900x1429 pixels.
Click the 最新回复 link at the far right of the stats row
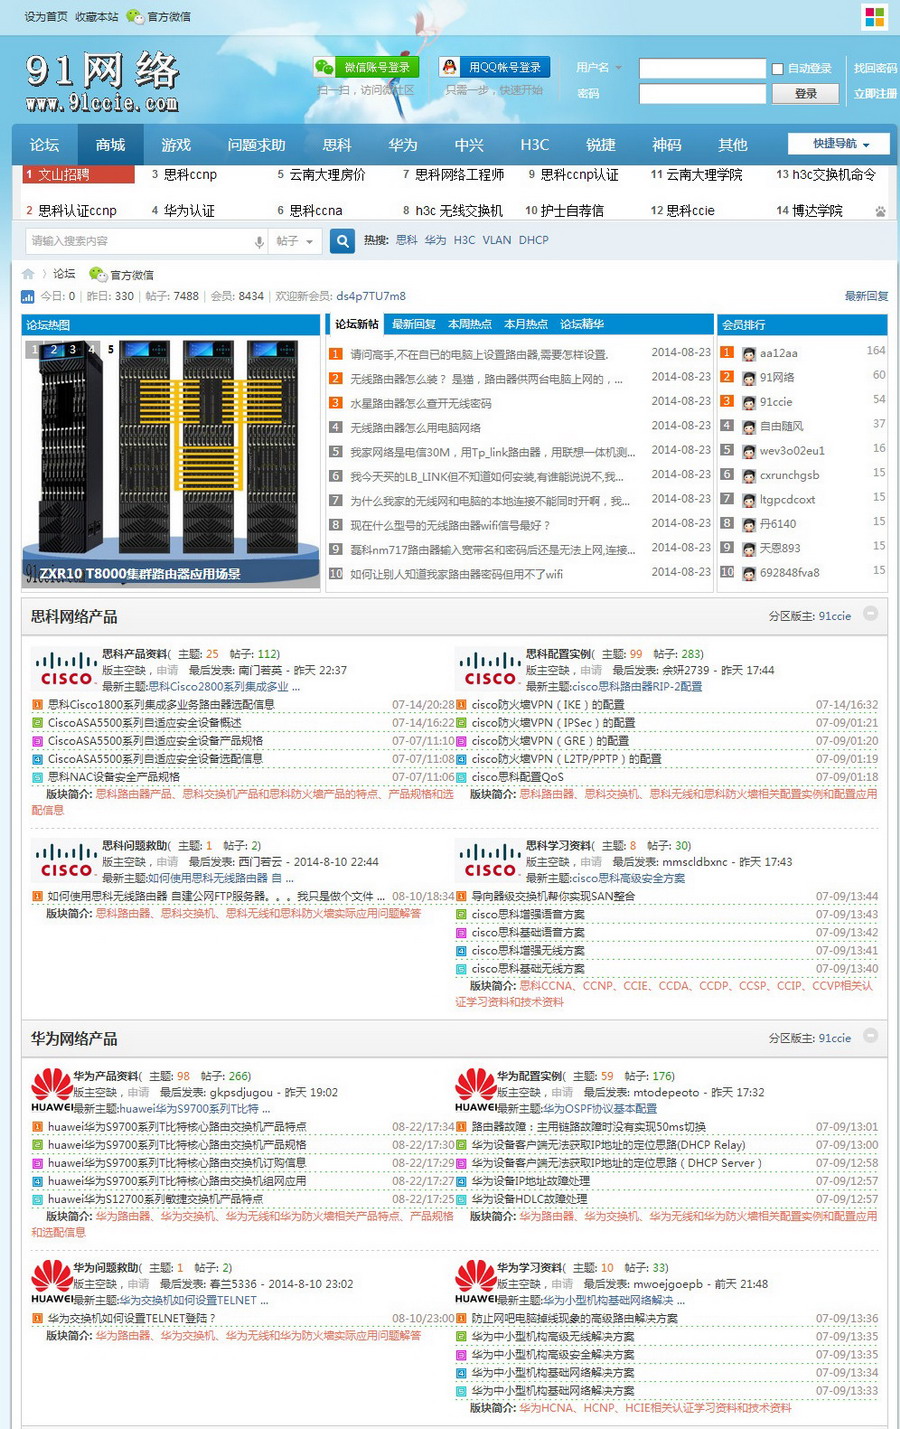(866, 296)
